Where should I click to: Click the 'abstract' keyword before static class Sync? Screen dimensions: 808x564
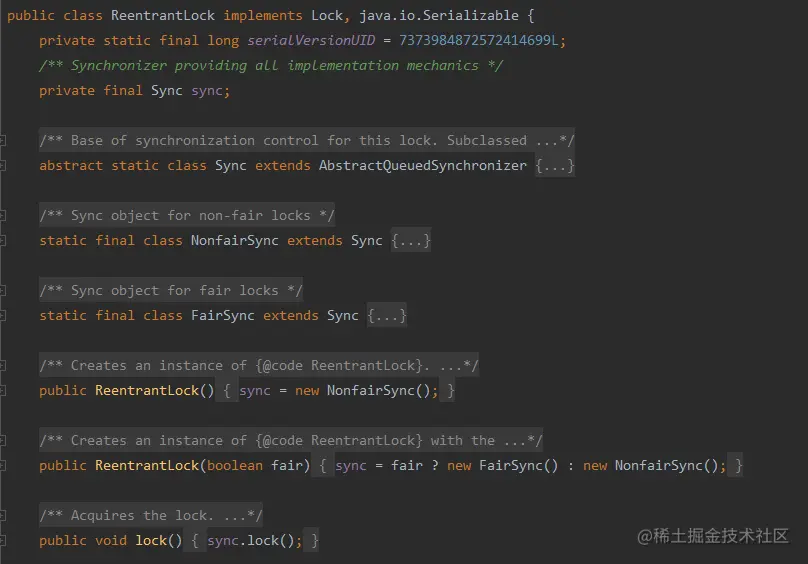click(x=71, y=165)
